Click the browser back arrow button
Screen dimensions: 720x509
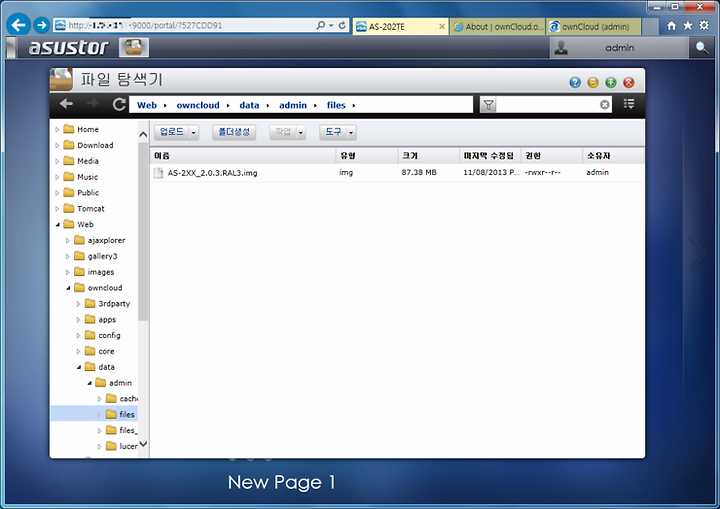click(x=19, y=25)
